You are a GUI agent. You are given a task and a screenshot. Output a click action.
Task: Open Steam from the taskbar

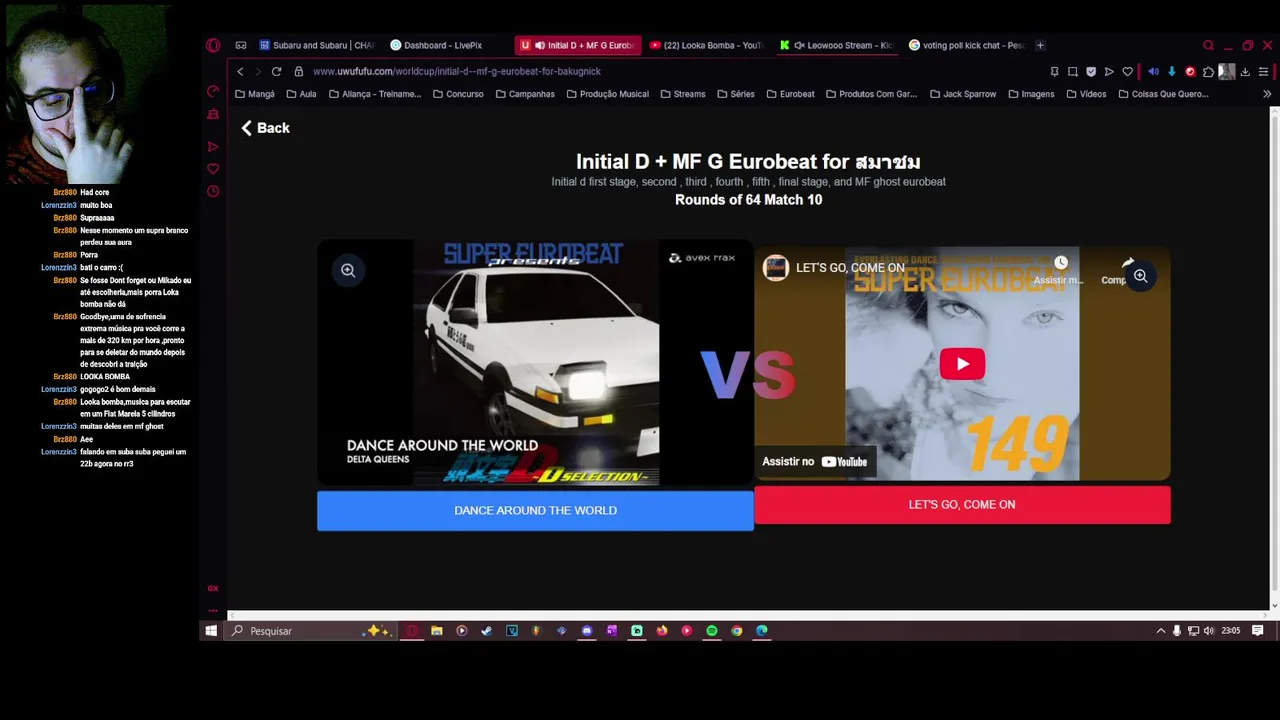point(486,631)
